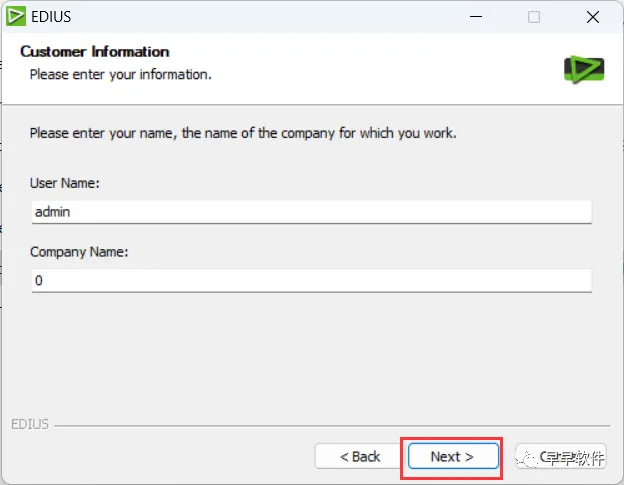624x485 pixels.
Task: Focus the User Name text field
Action: pyautogui.click(x=311, y=212)
